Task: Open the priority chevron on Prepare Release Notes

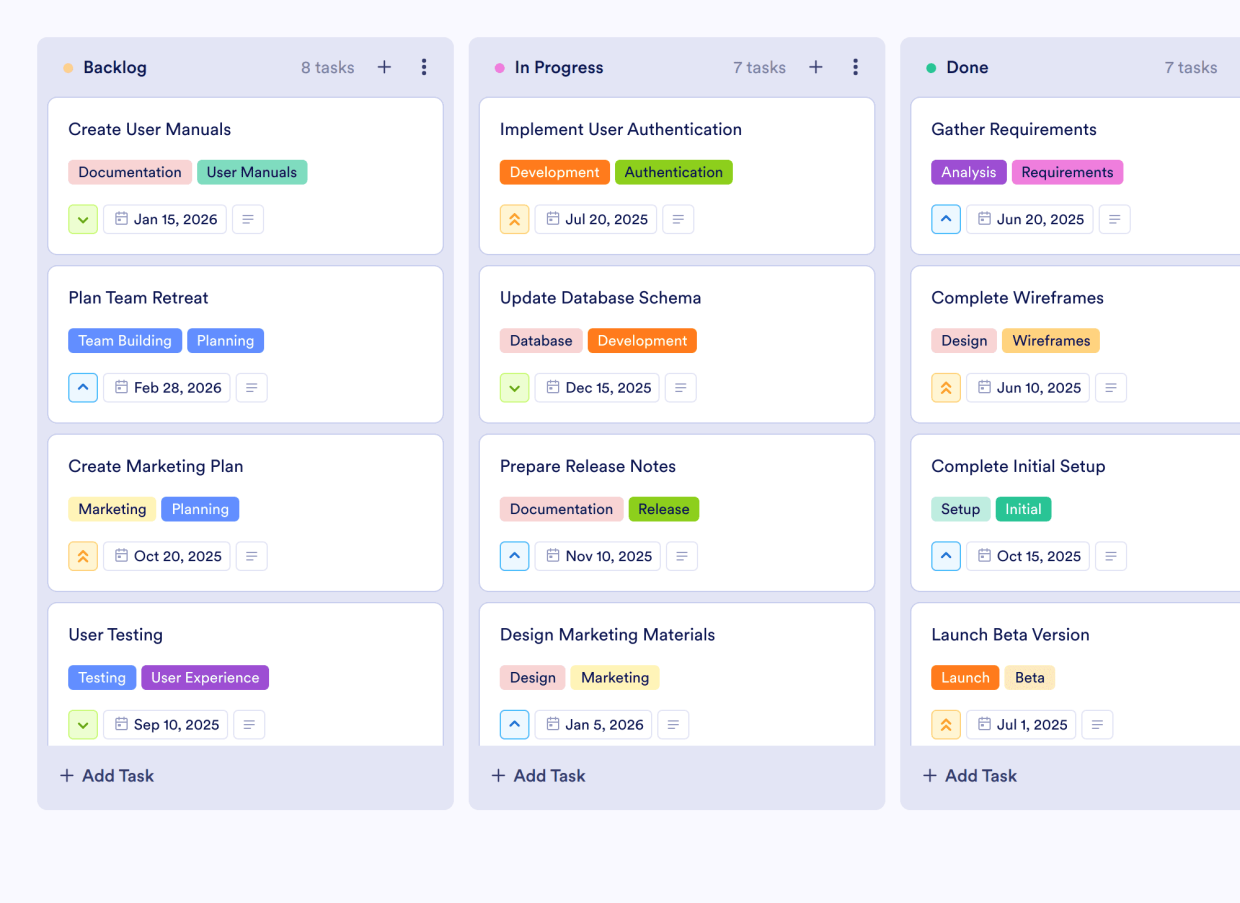Action: [x=514, y=556]
